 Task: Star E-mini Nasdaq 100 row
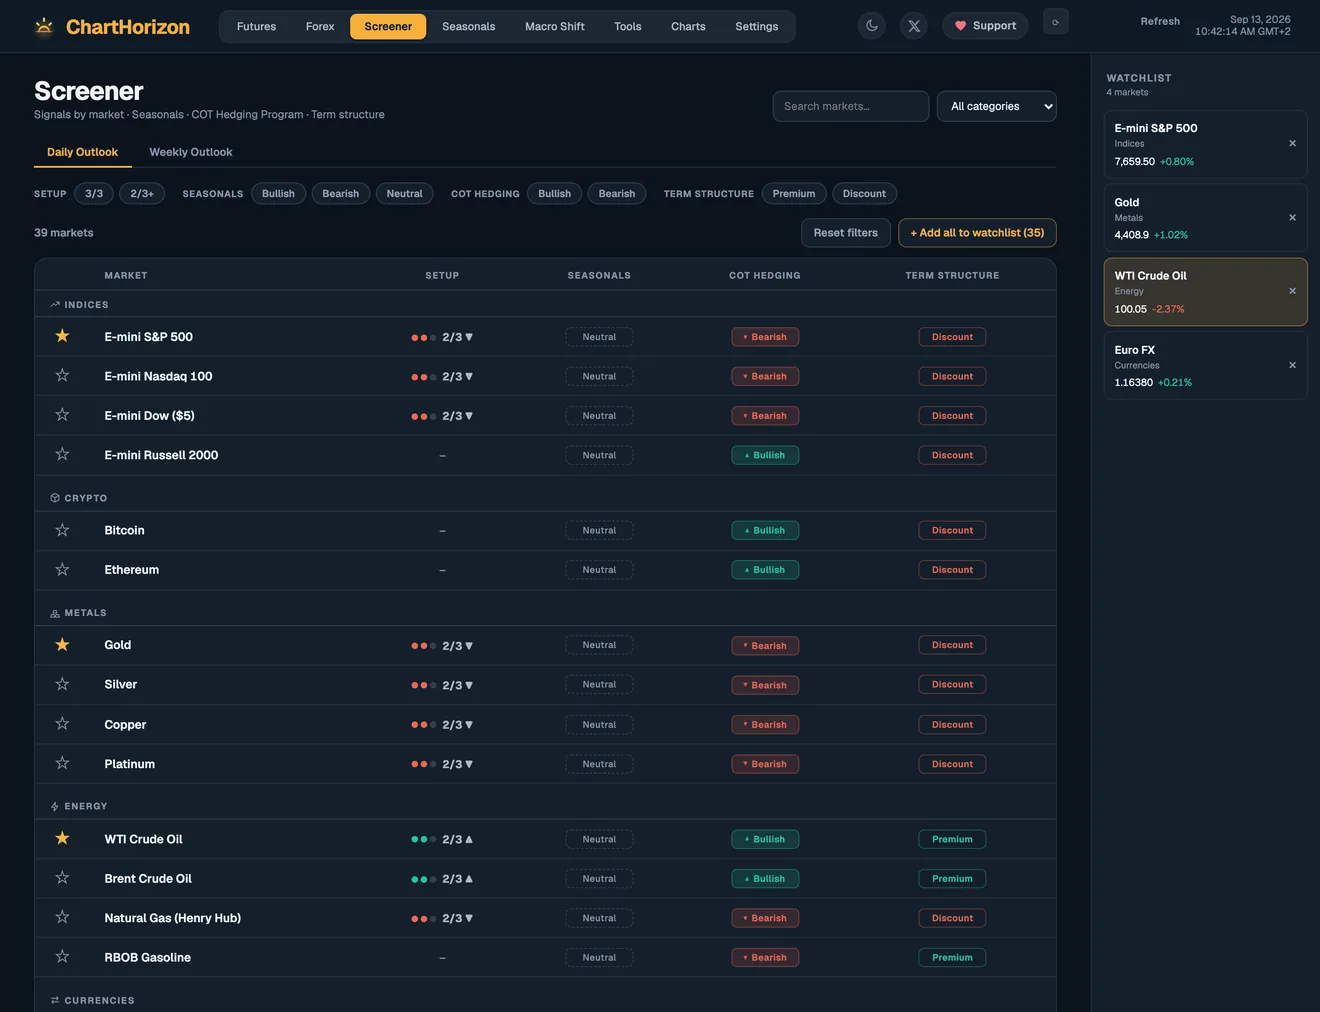coord(62,376)
